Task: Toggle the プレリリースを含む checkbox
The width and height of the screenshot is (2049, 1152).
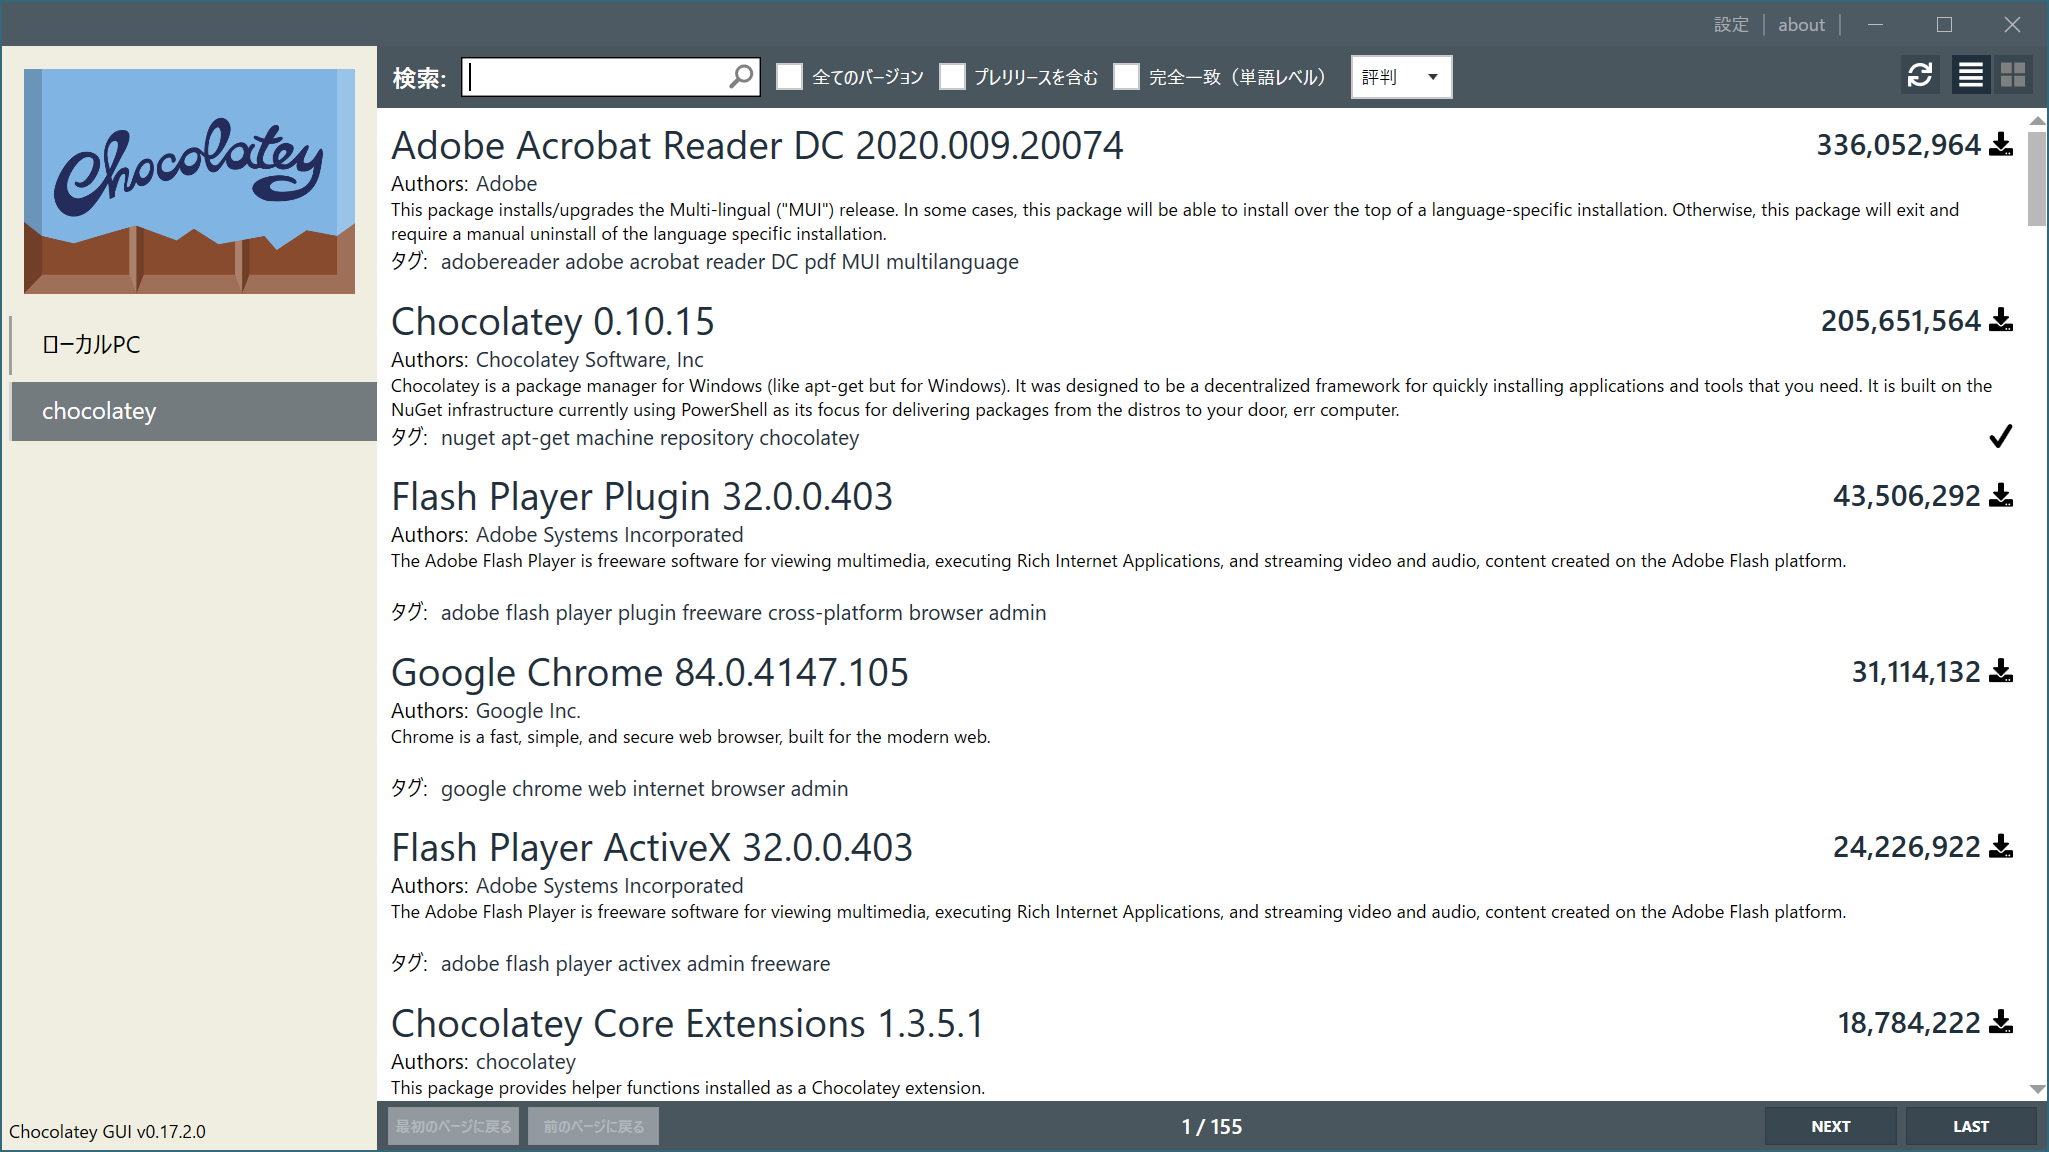Action: tap(952, 76)
